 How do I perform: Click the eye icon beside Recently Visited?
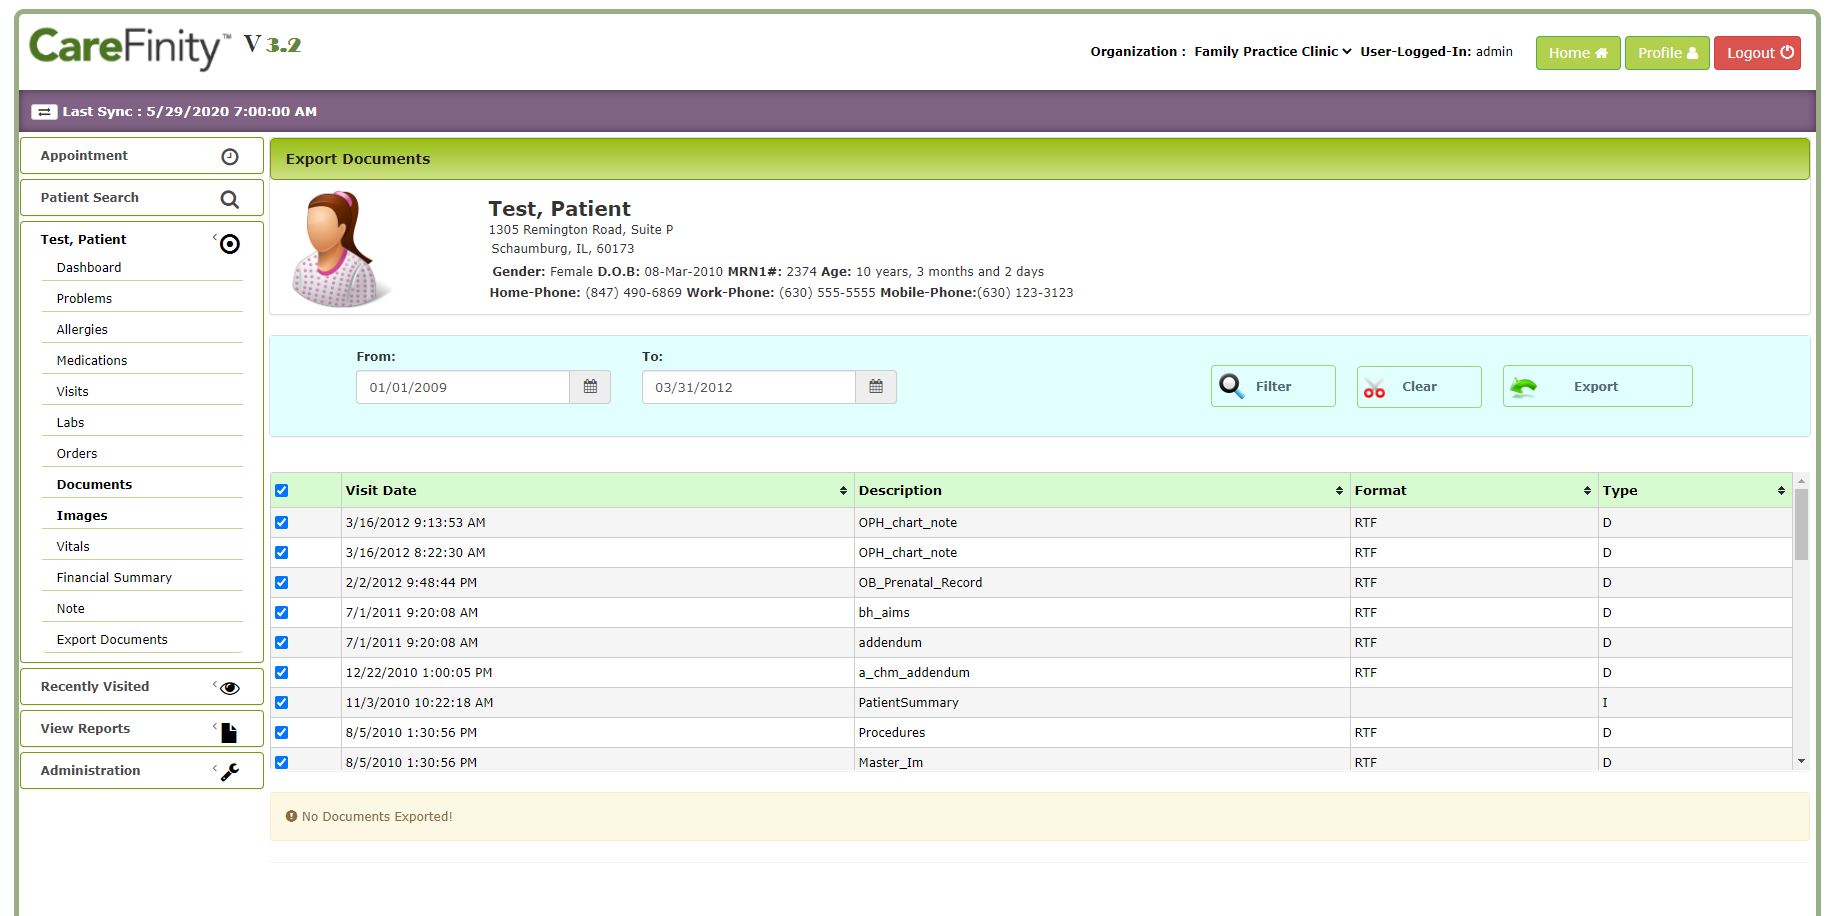pyautogui.click(x=230, y=688)
